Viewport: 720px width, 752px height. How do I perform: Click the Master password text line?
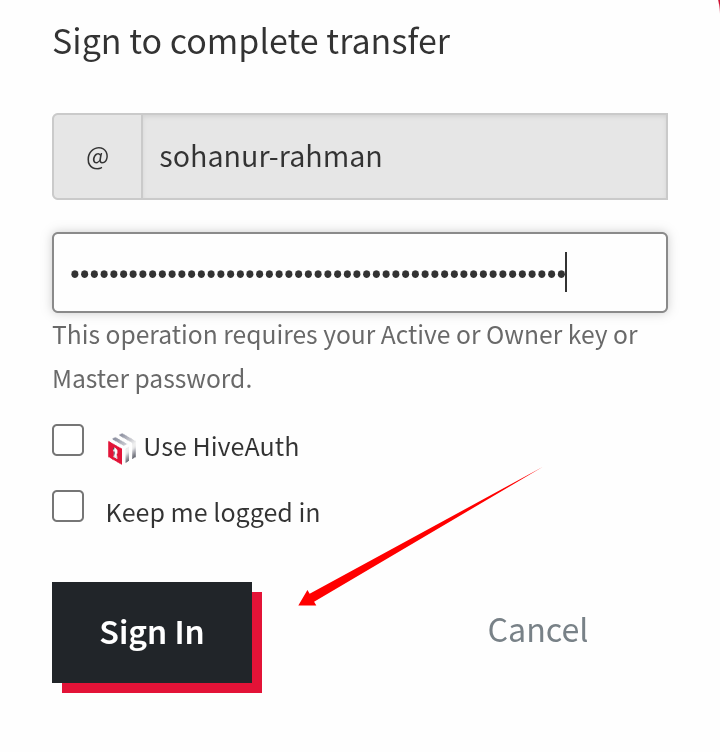[152, 379]
